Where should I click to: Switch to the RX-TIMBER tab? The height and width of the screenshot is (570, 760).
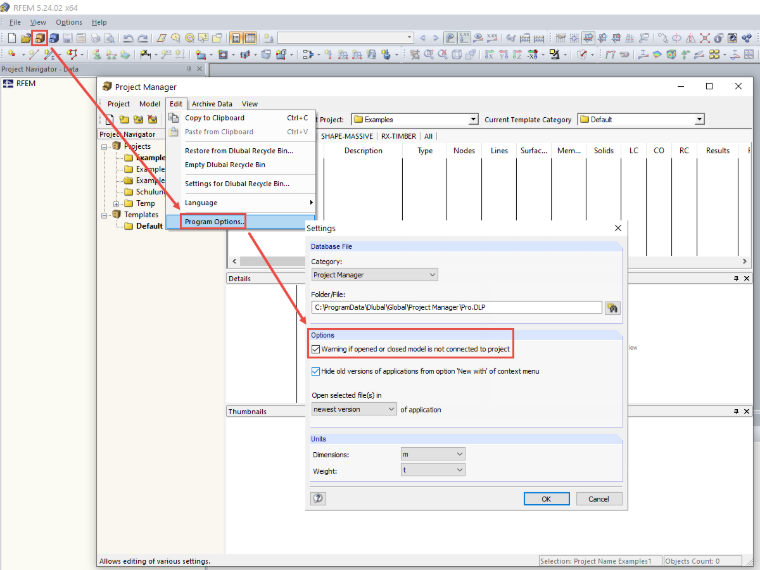tap(398, 136)
